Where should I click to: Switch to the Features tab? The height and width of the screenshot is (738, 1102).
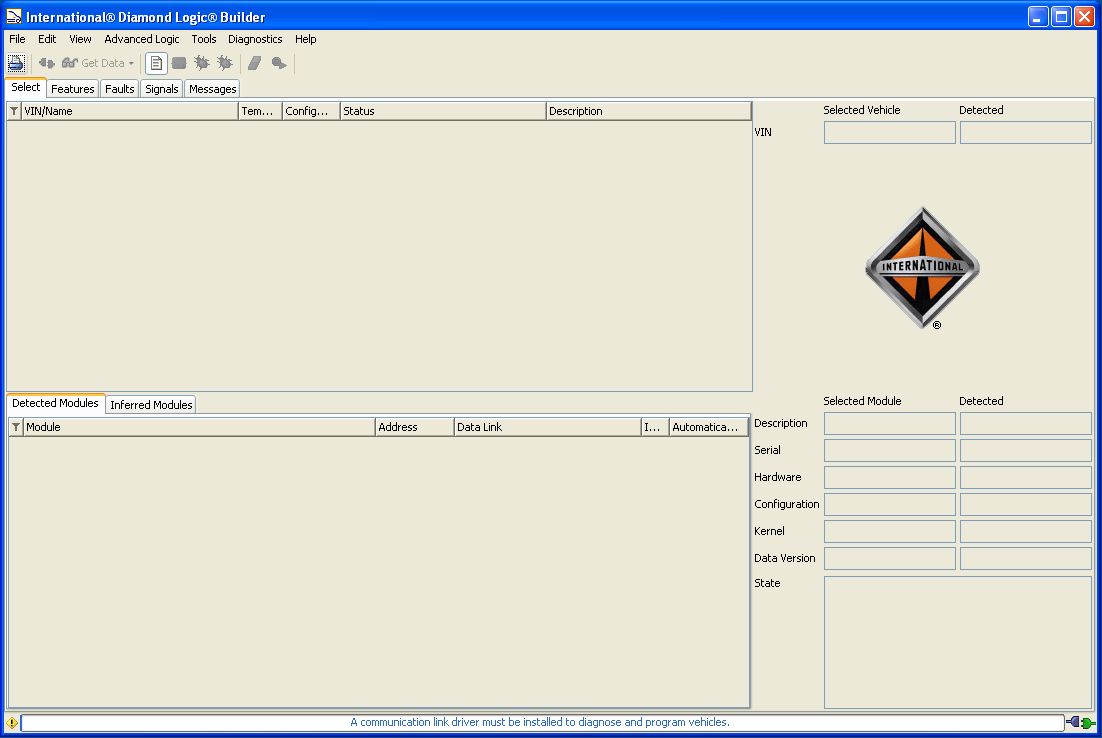click(72, 89)
